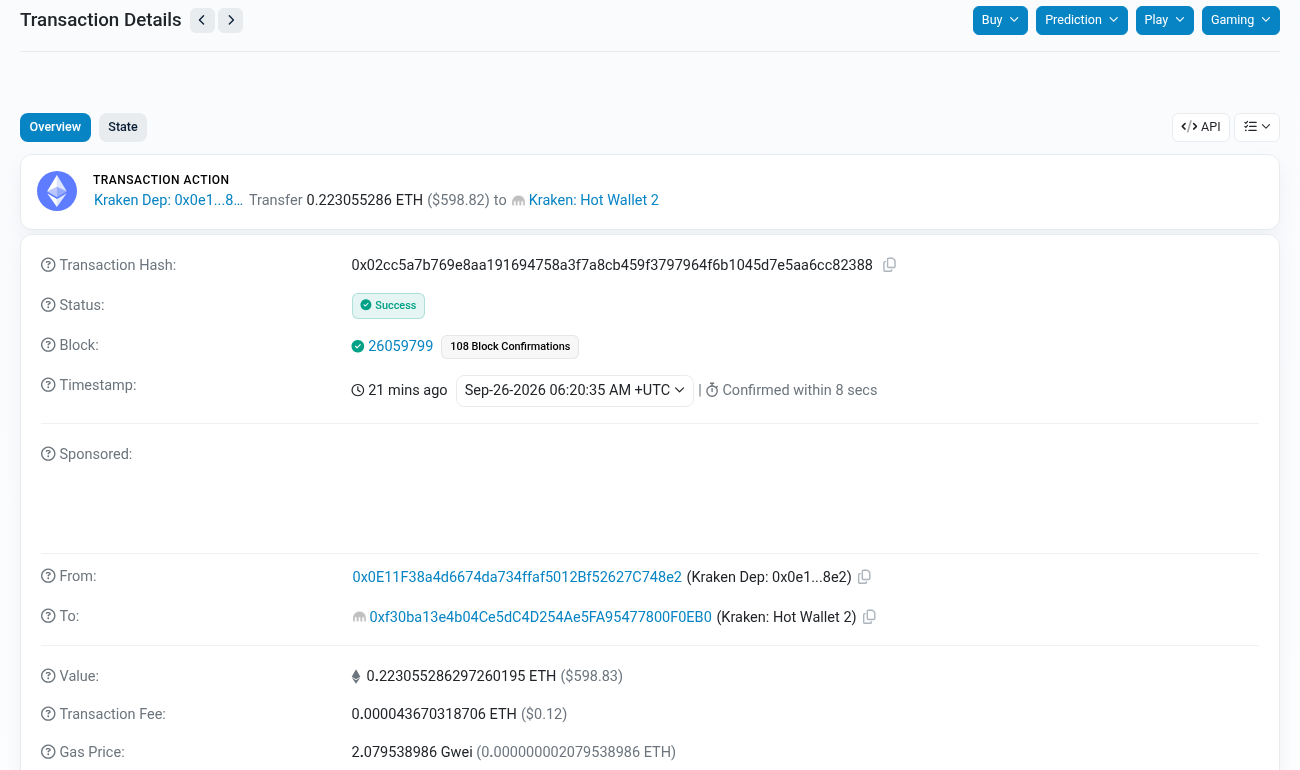Click the ($598.82) amount in Transaction Action
The width and height of the screenshot is (1300, 770).
(x=459, y=200)
